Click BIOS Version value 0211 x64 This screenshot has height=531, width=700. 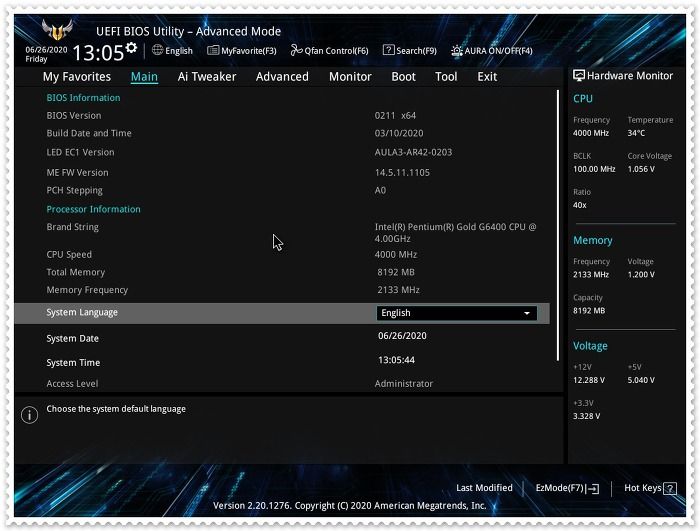coord(395,116)
